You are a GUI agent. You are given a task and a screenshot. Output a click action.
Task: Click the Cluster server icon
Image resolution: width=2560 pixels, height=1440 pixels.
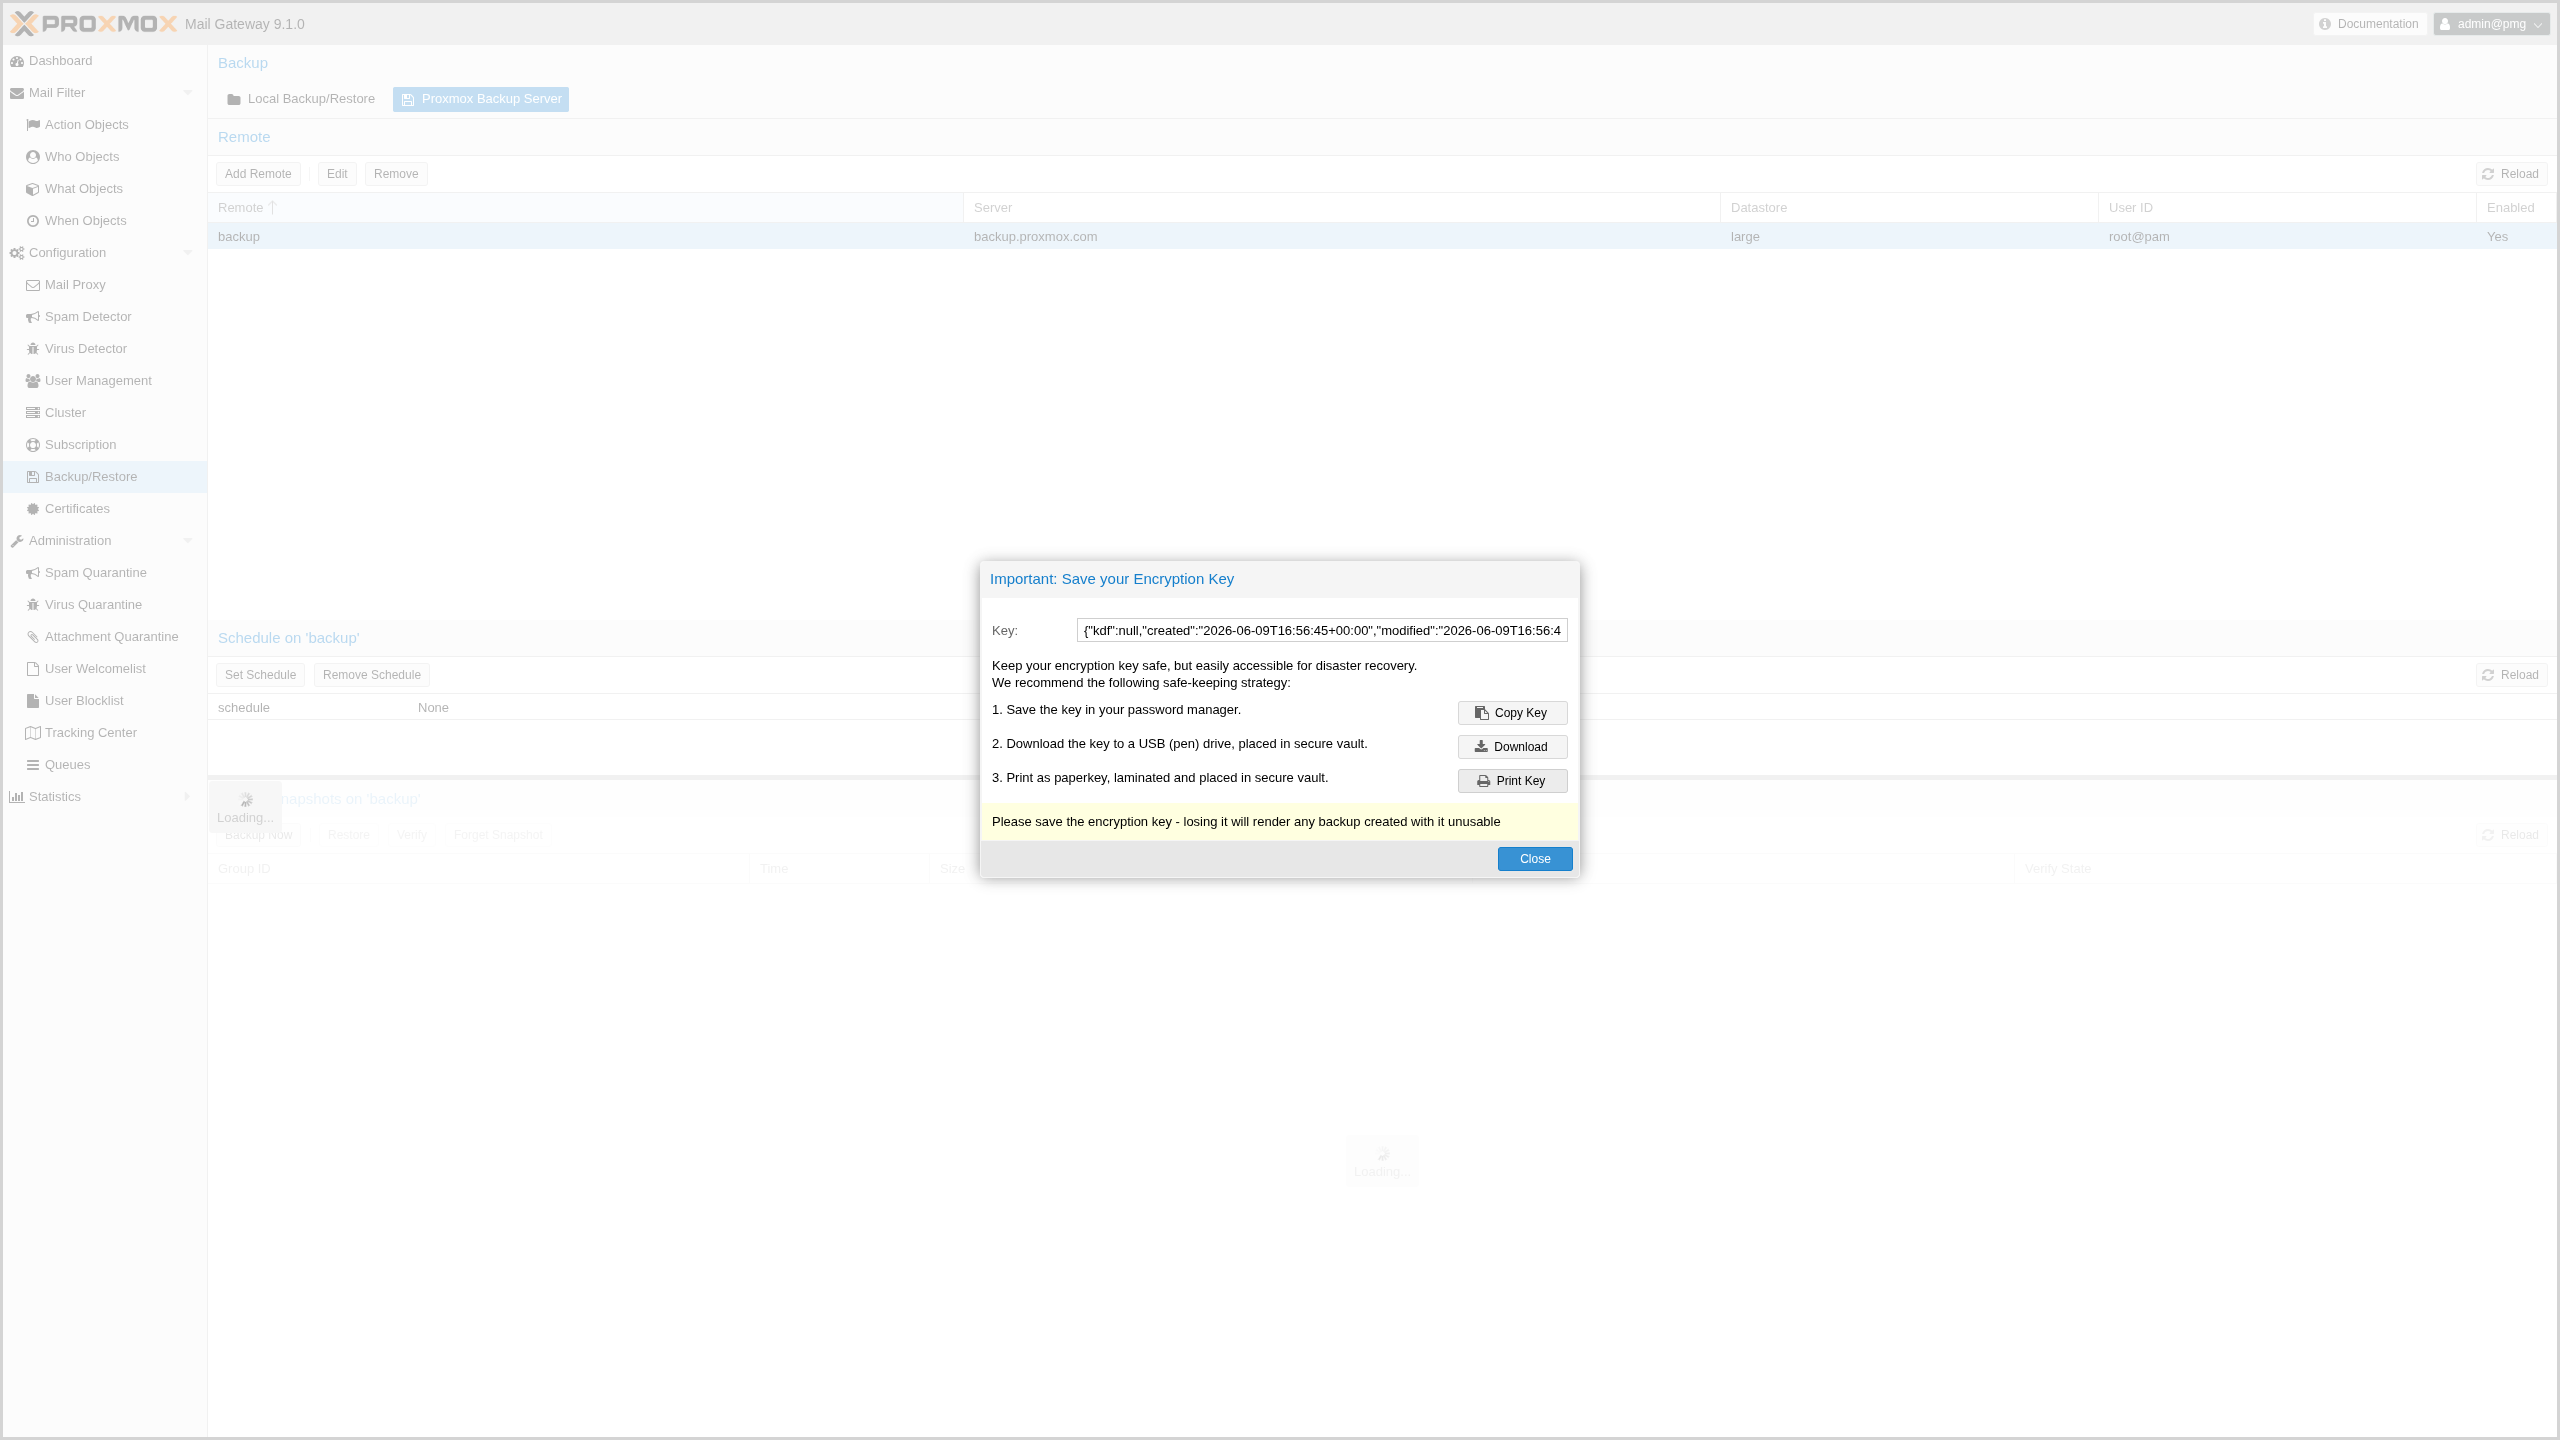point(33,413)
